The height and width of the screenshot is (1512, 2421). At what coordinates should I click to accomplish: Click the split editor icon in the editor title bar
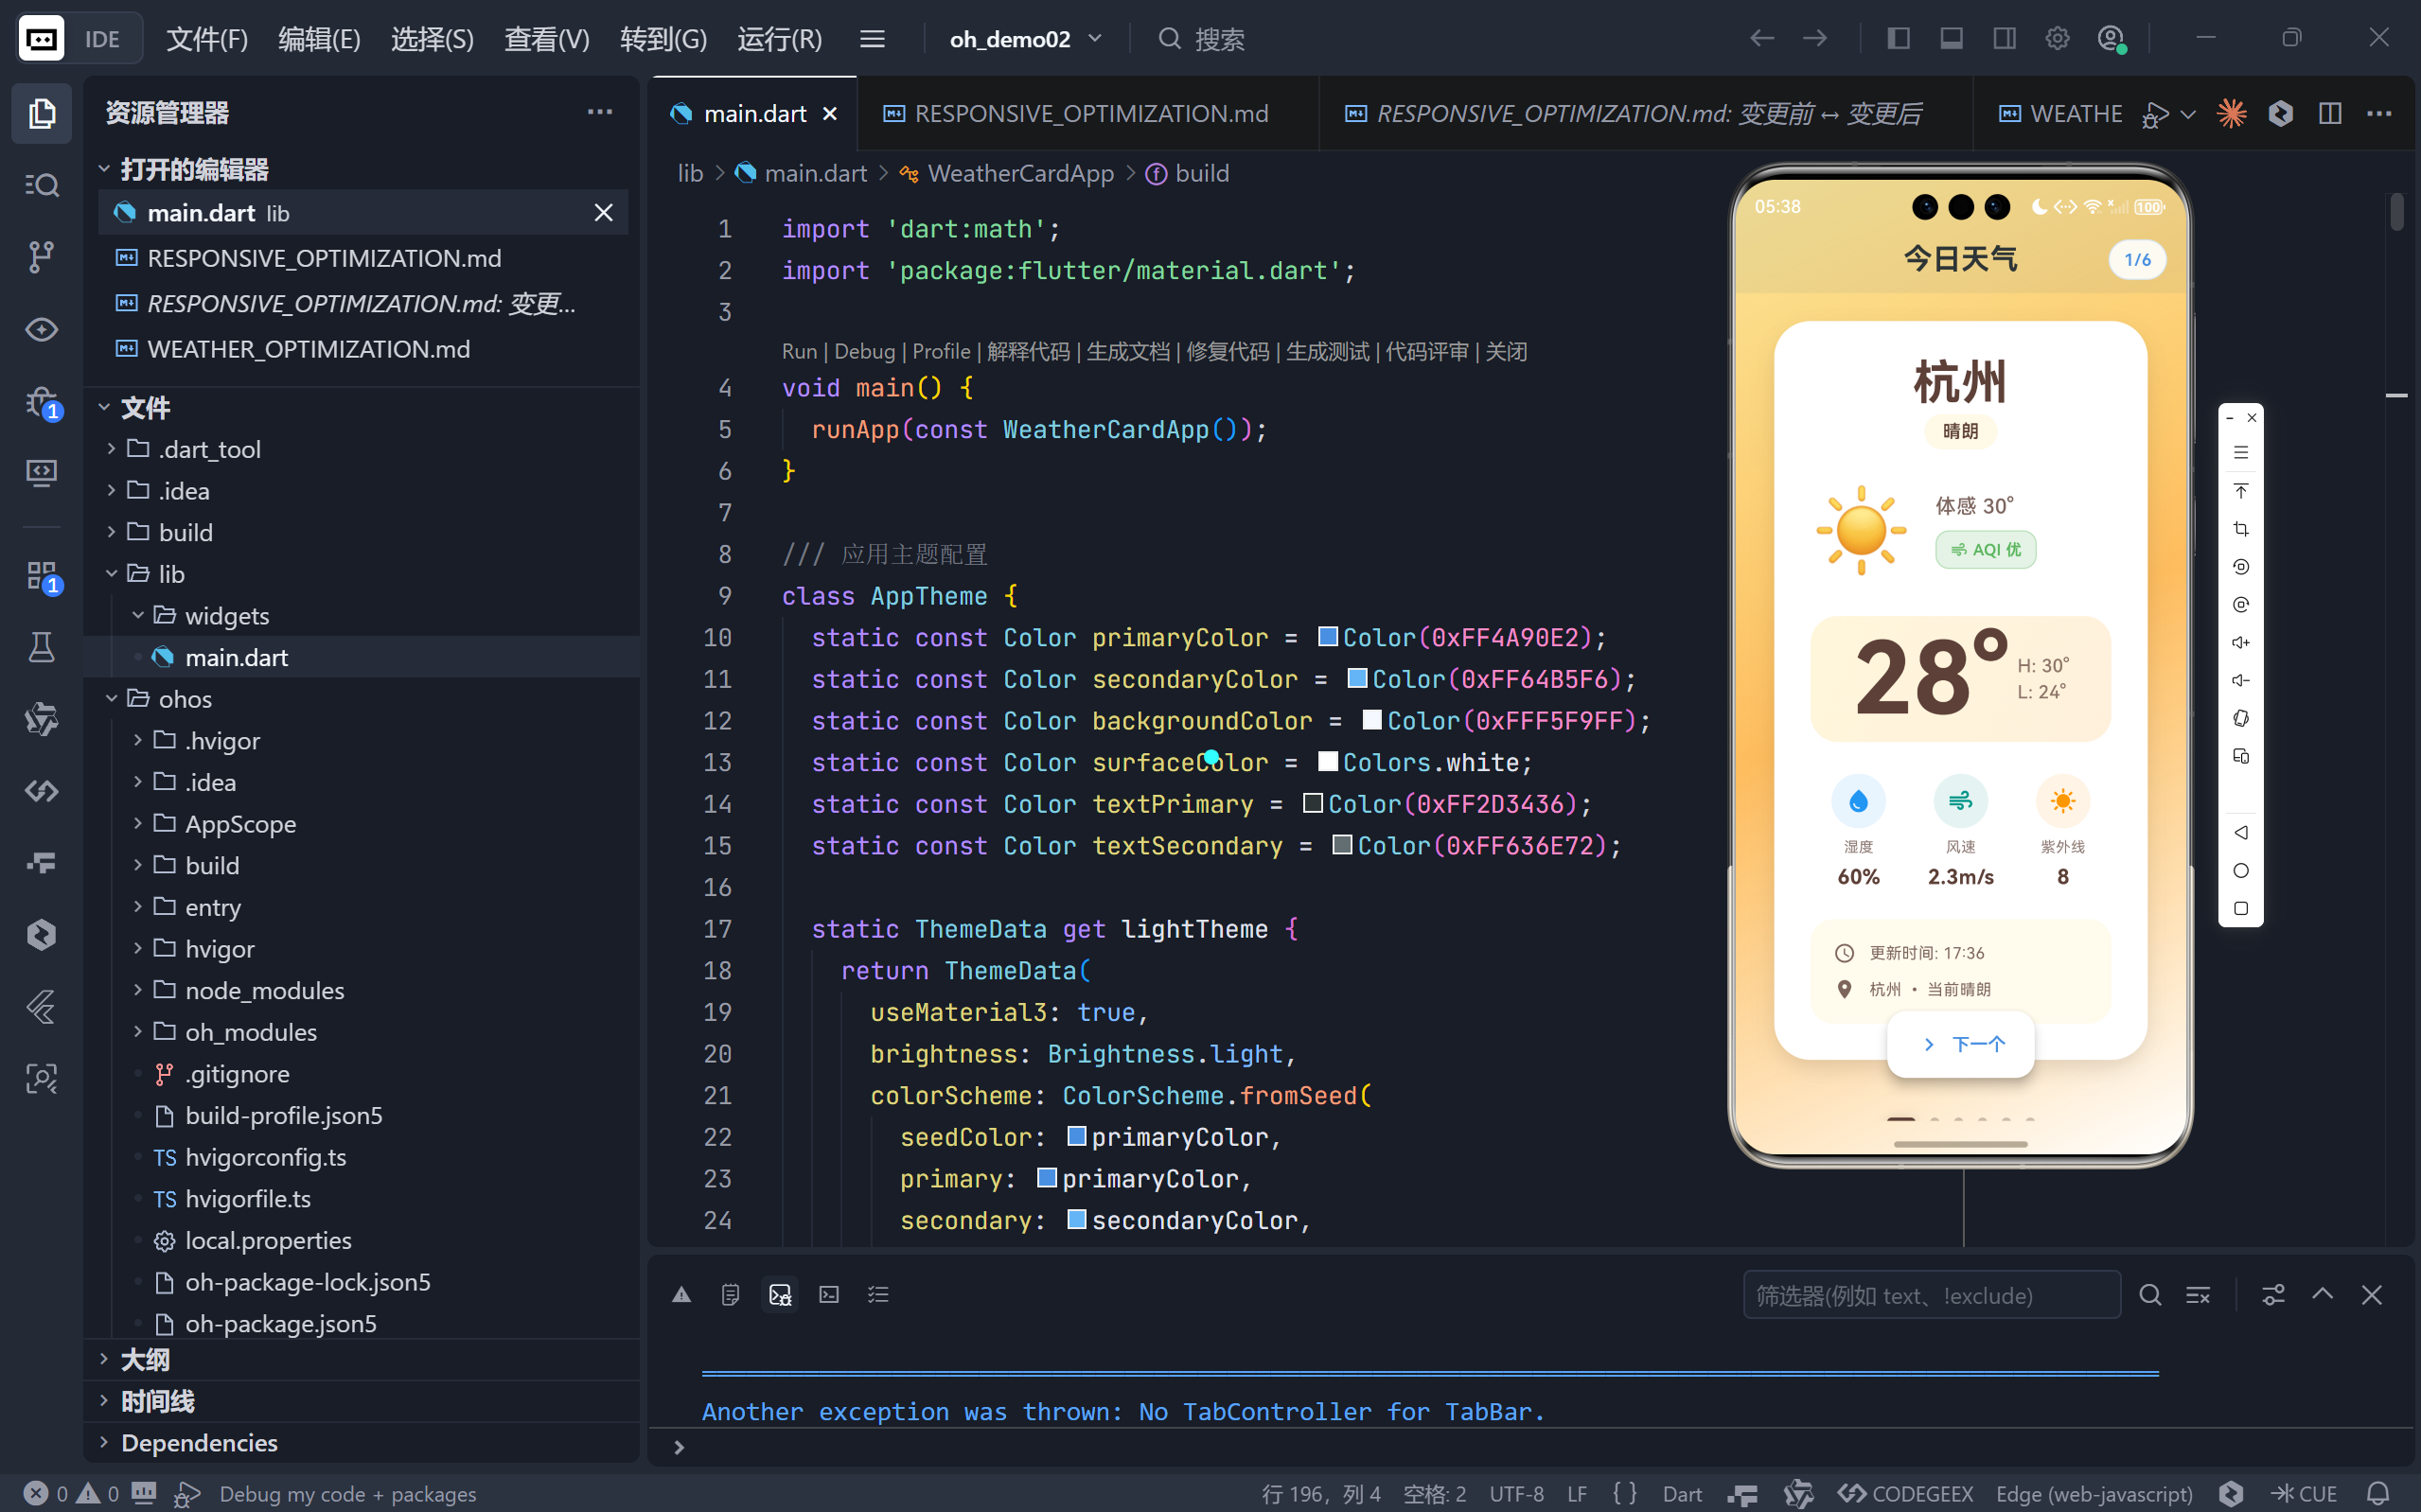click(x=2329, y=113)
